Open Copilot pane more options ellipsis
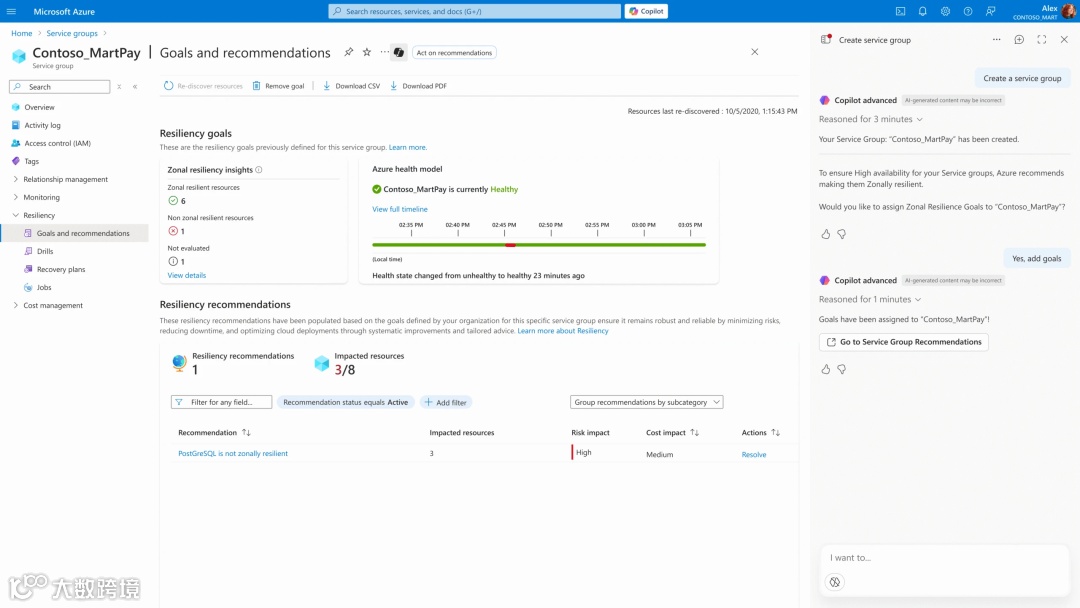This screenshot has height=608, width=1080. pyautogui.click(x=997, y=40)
